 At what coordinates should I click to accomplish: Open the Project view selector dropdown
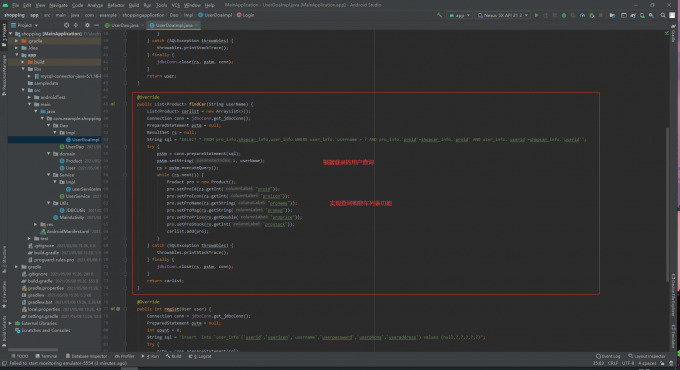pos(25,25)
